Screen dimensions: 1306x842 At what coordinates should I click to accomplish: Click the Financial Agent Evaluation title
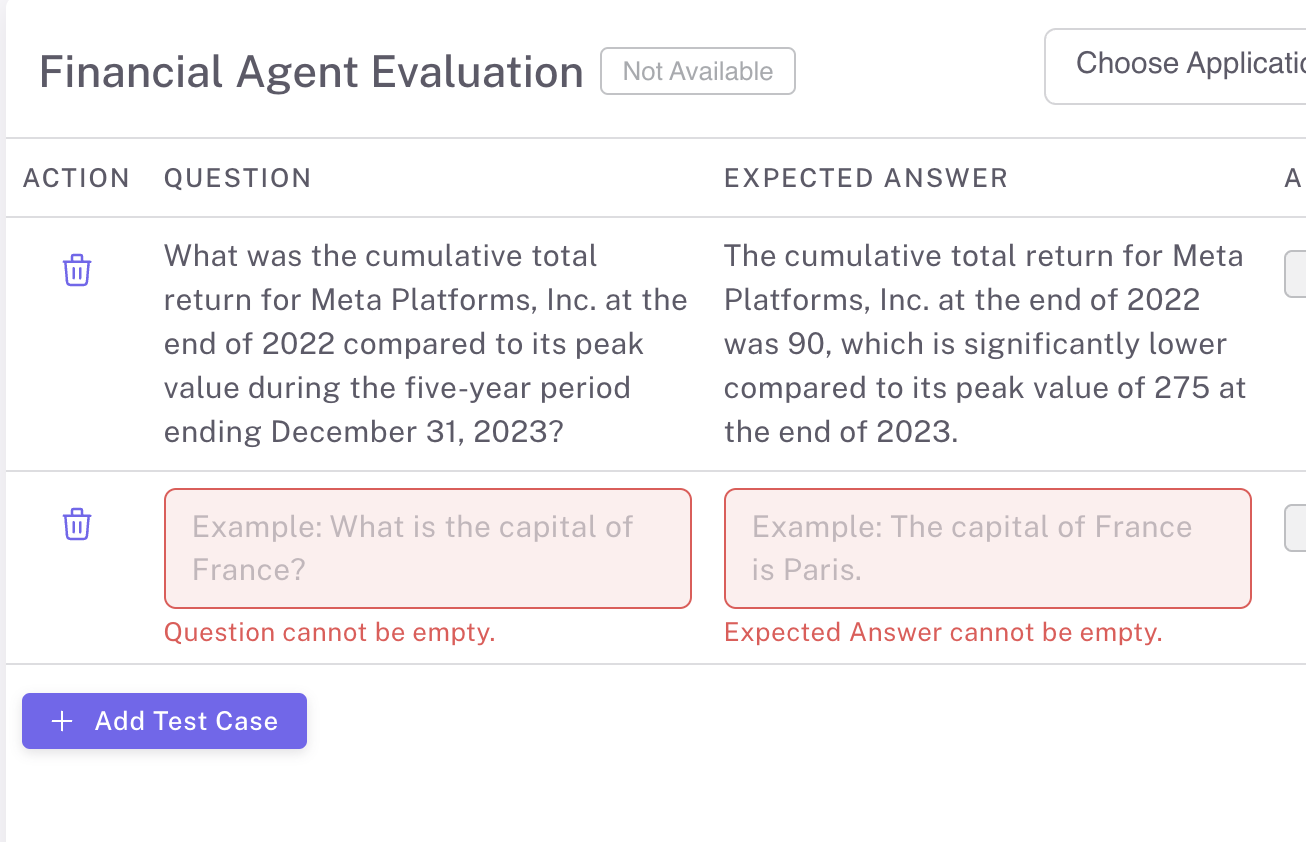[311, 73]
